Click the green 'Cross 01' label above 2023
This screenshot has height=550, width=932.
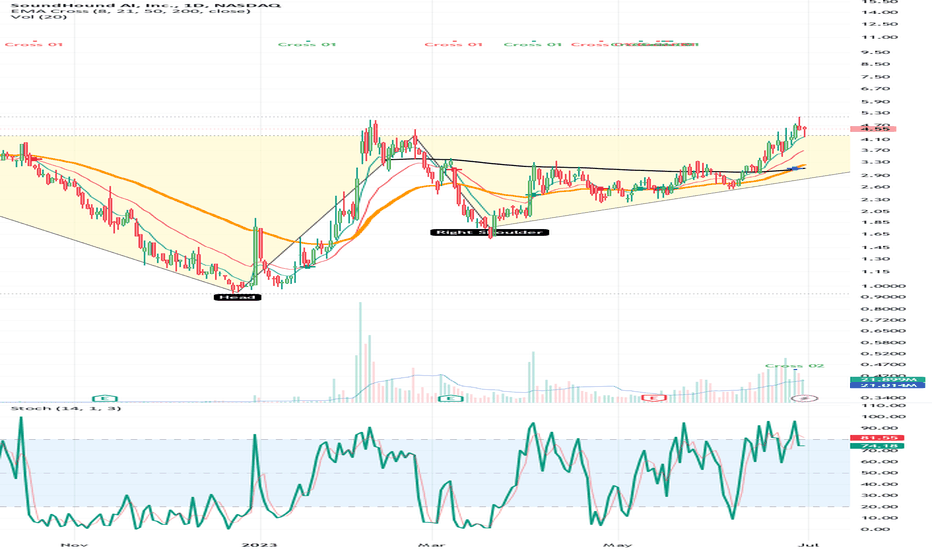pyautogui.click(x=307, y=45)
